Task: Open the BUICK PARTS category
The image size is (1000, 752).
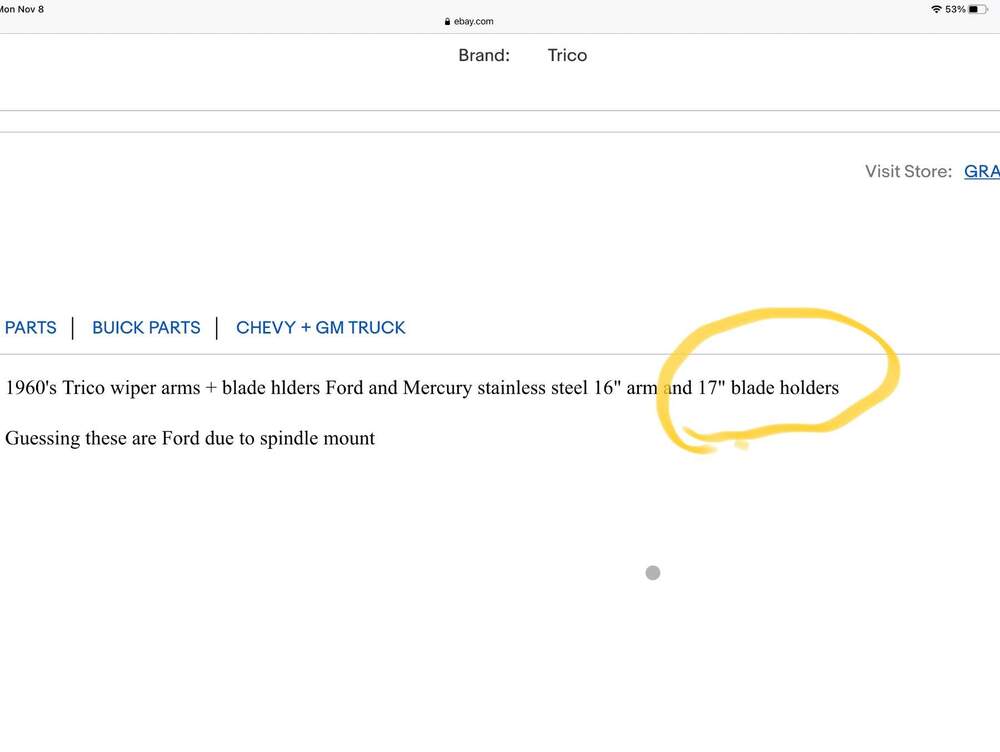Action: pos(146,327)
